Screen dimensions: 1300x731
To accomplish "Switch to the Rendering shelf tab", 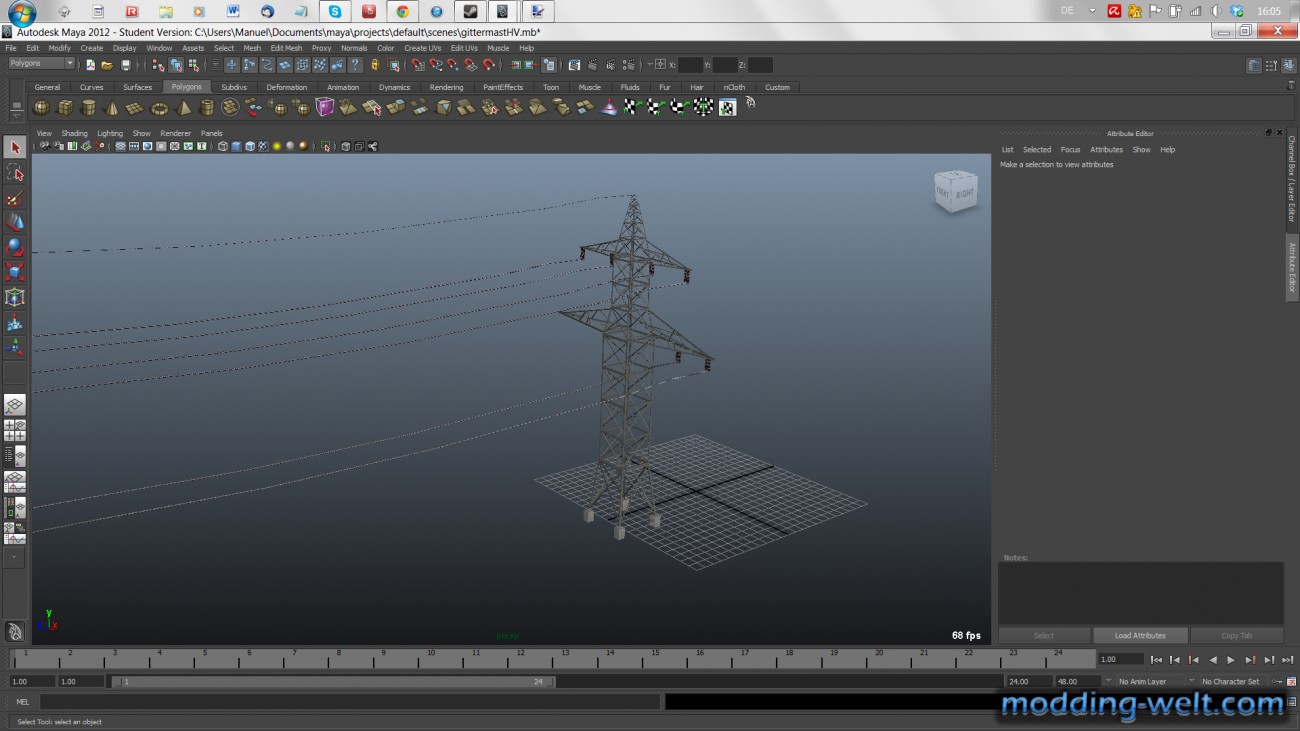I will pyautogui.click(x=446, y=87).
